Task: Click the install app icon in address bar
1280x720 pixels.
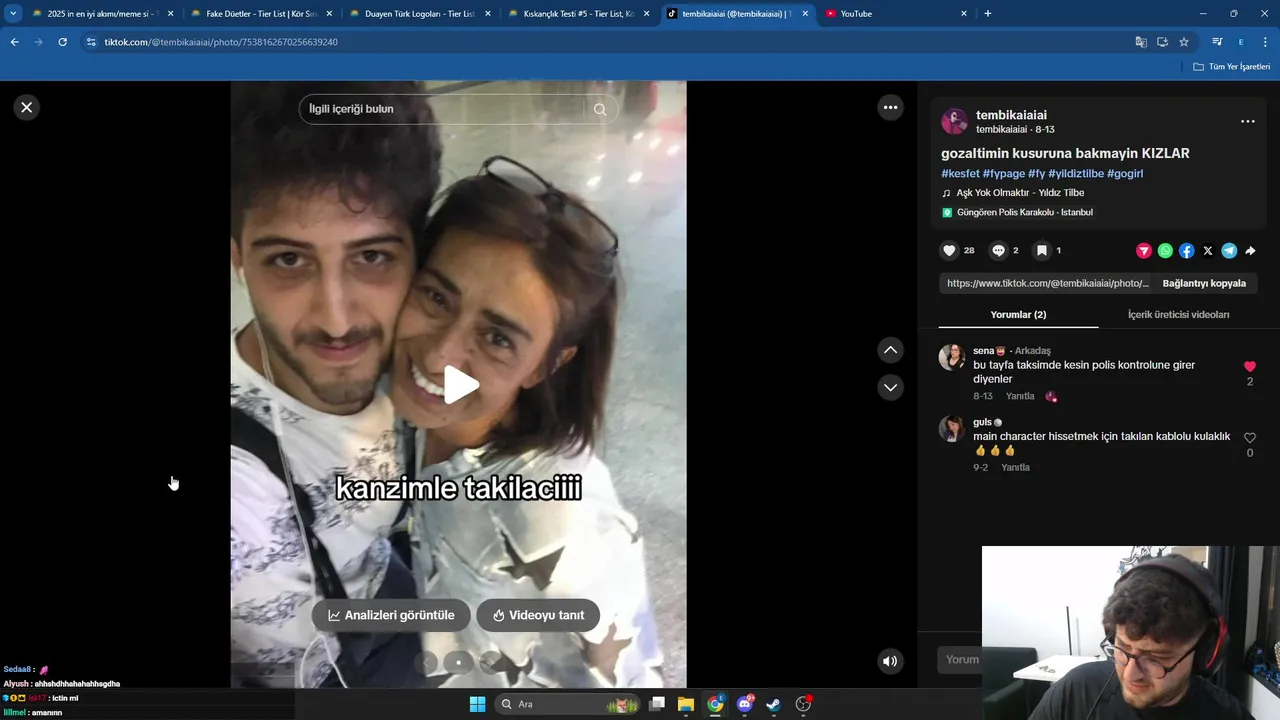Action: coord(1162,42)
